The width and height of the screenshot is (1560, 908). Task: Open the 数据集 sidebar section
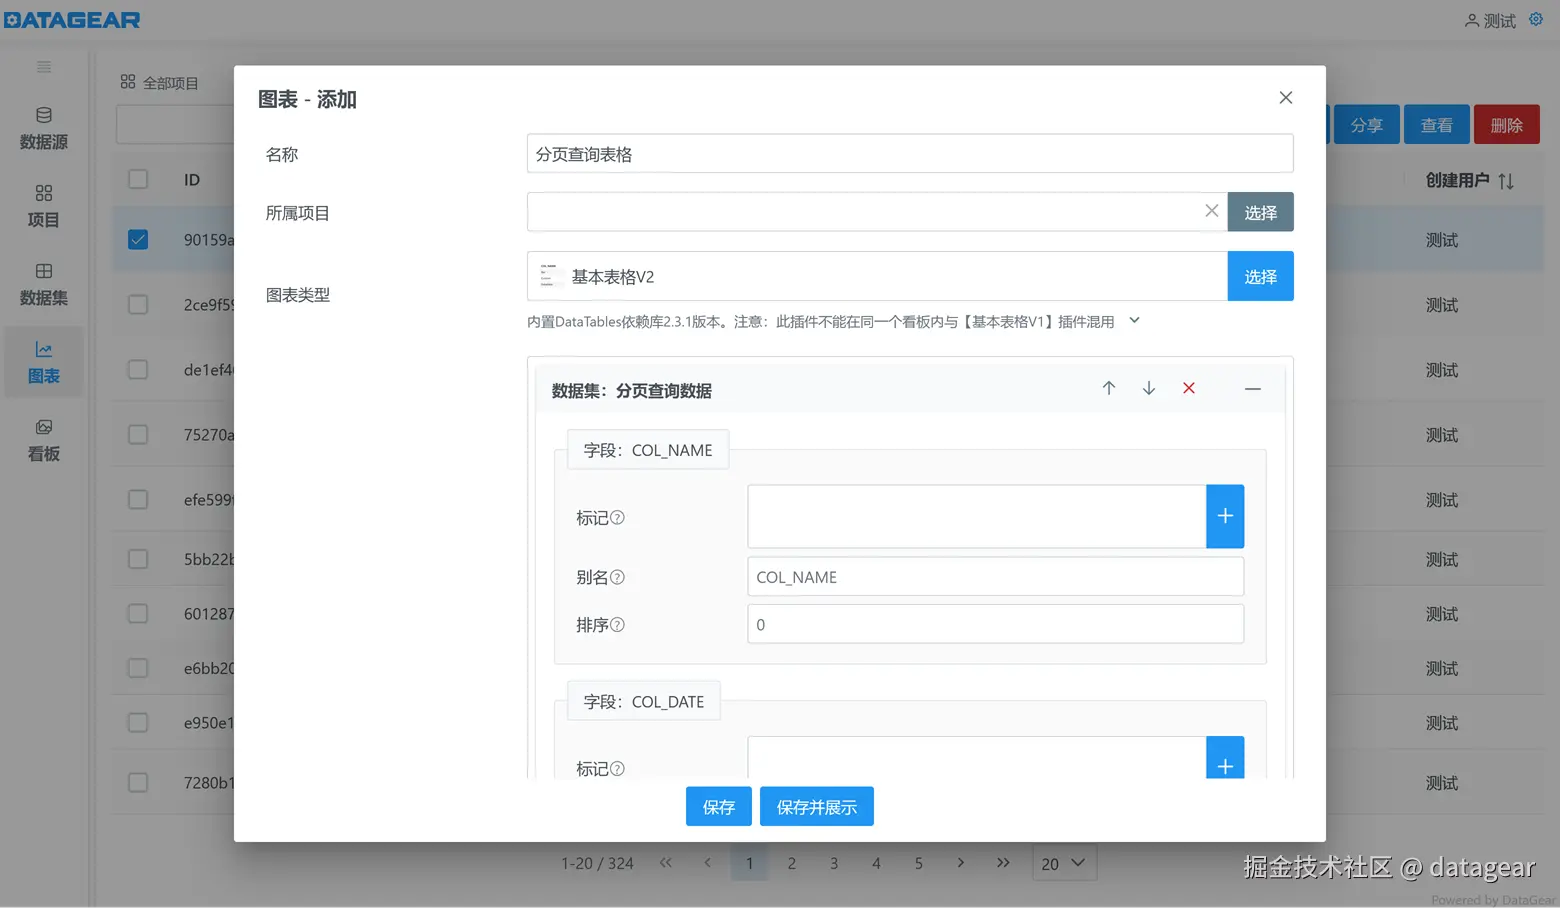(44, 285)
